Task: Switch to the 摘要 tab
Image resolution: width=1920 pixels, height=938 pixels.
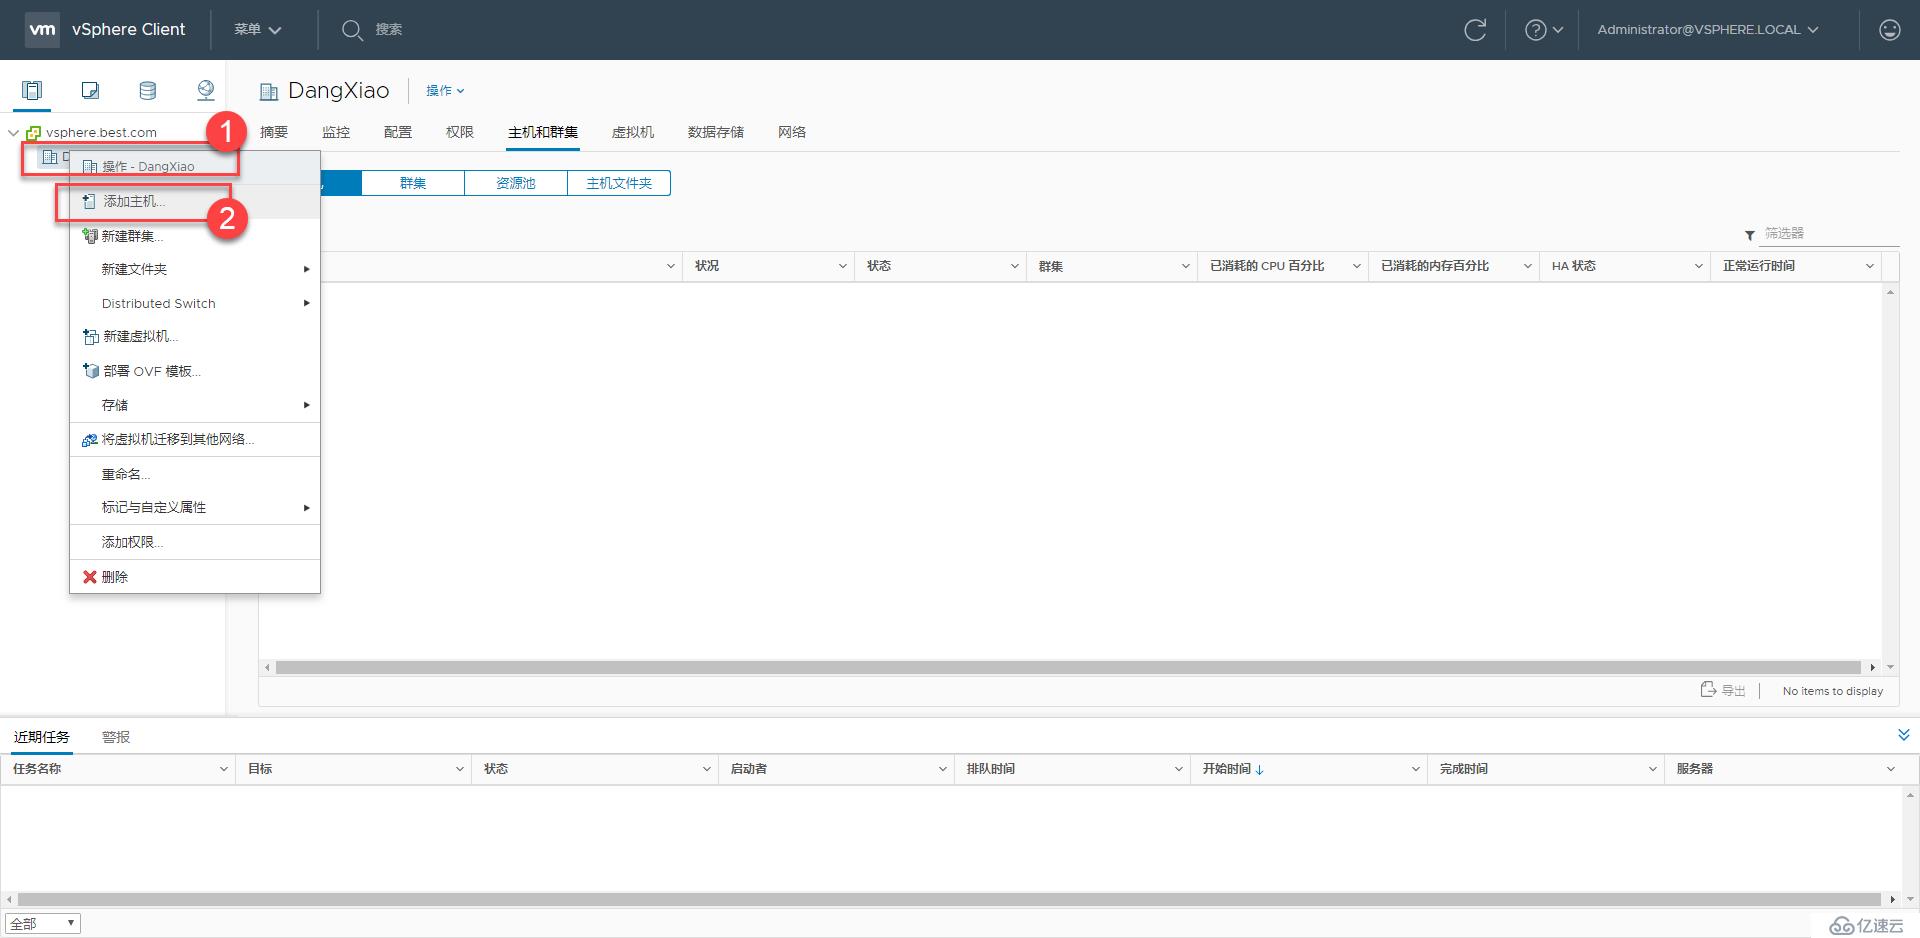Action: pyautogui.click(x=274, y=132)
